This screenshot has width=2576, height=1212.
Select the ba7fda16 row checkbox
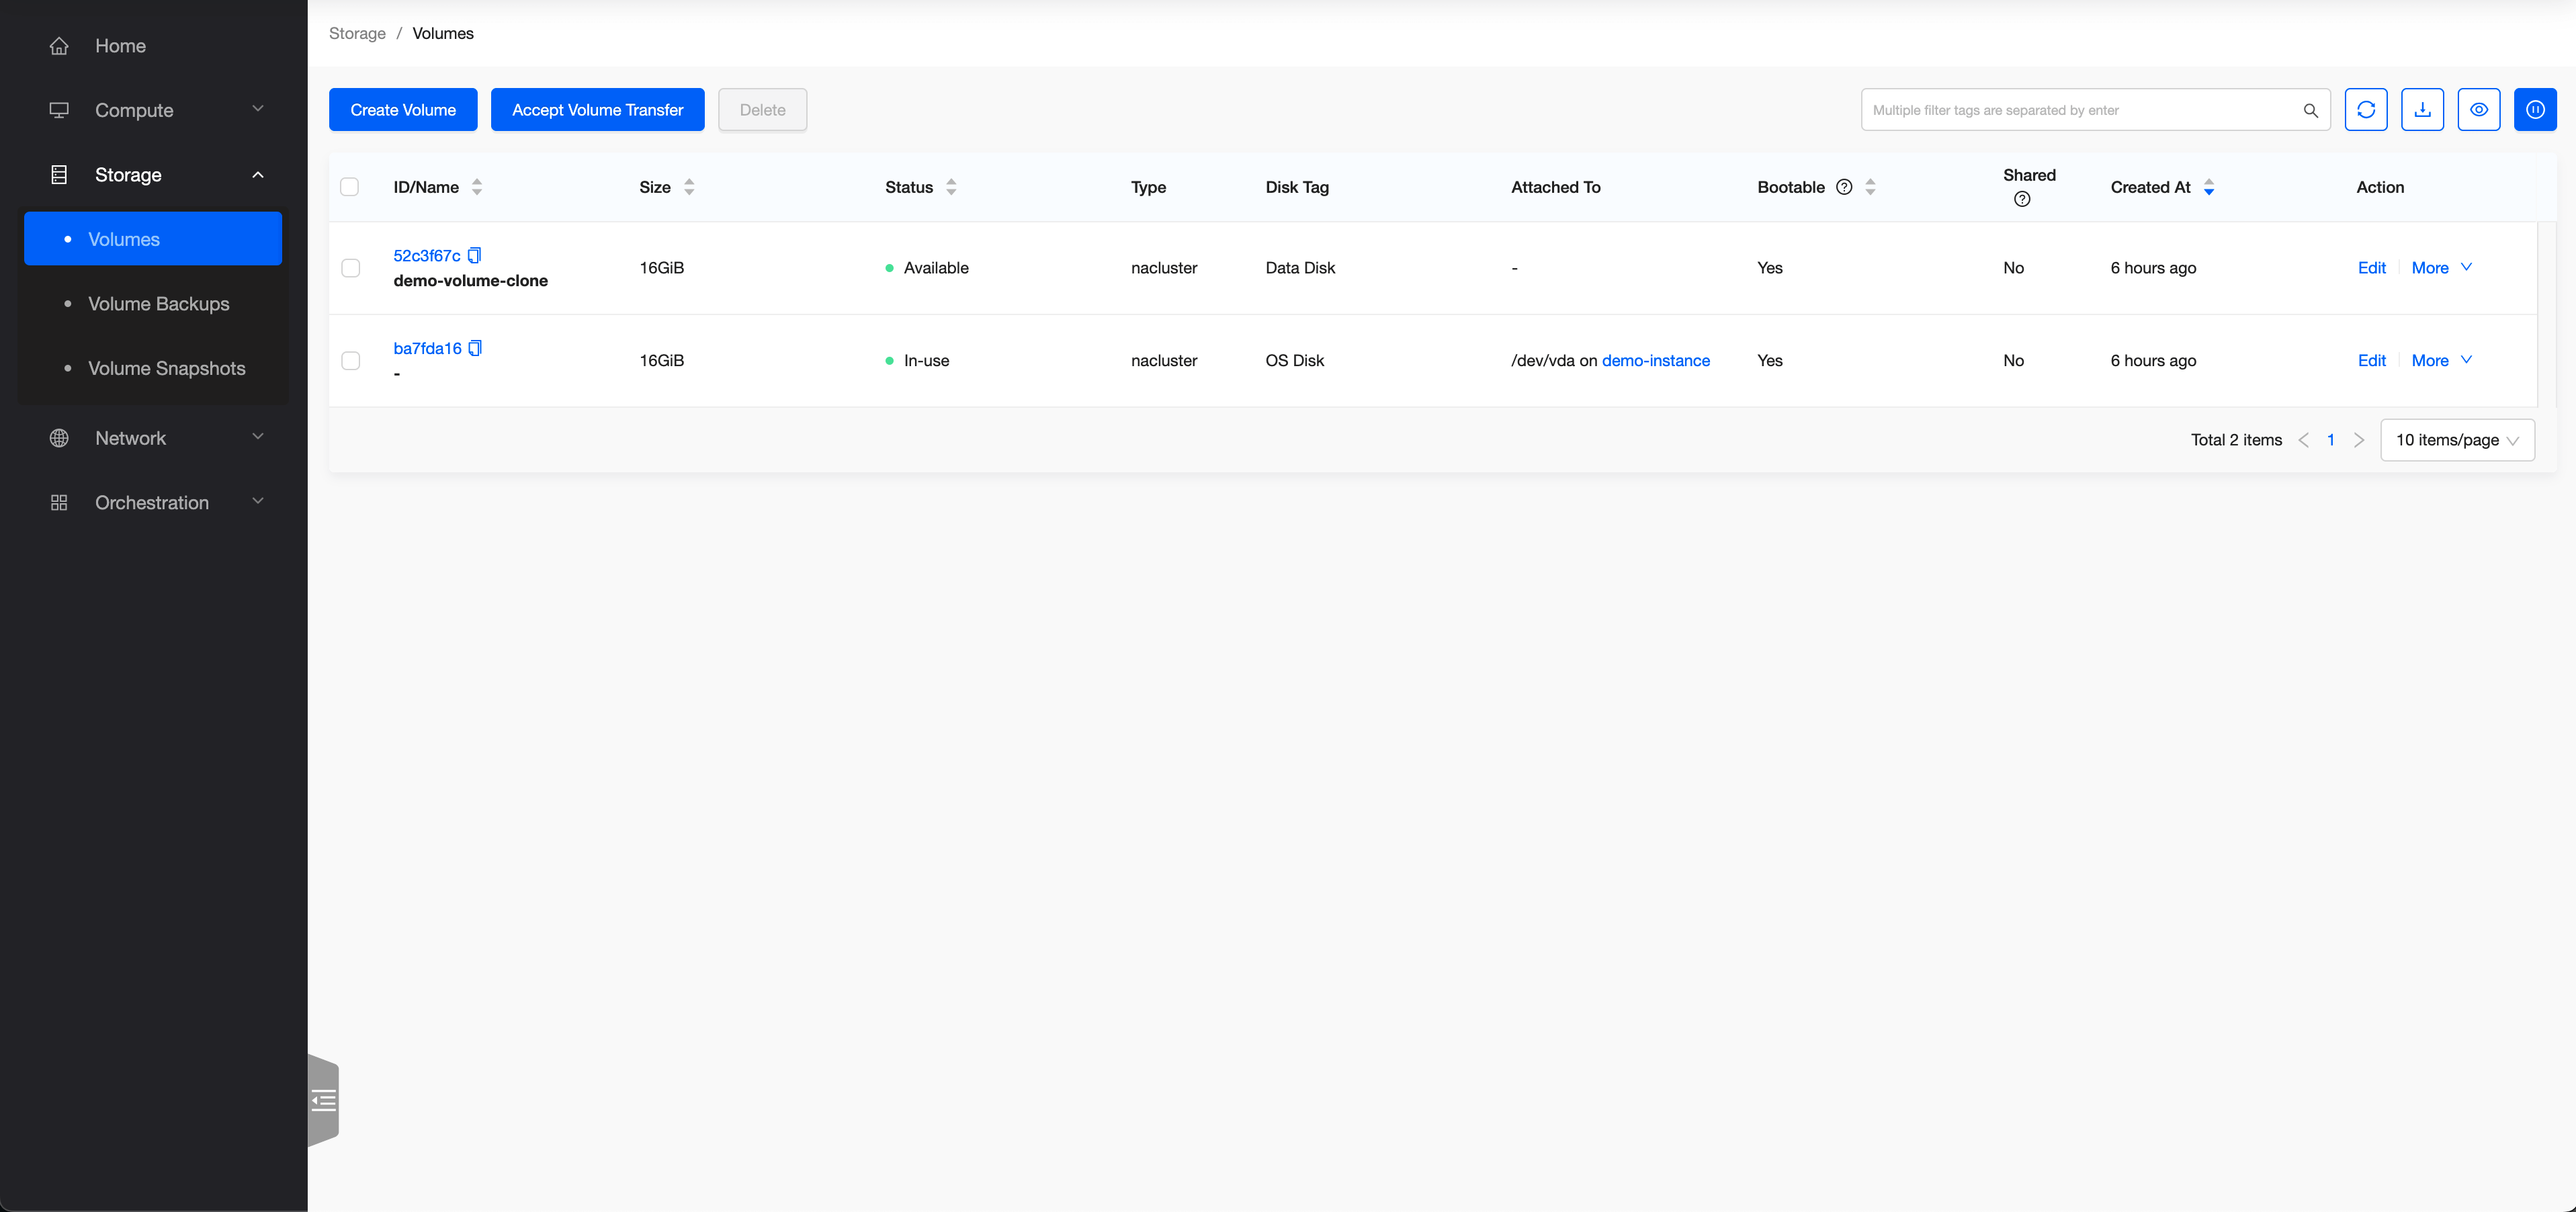(x=350, y=361)
